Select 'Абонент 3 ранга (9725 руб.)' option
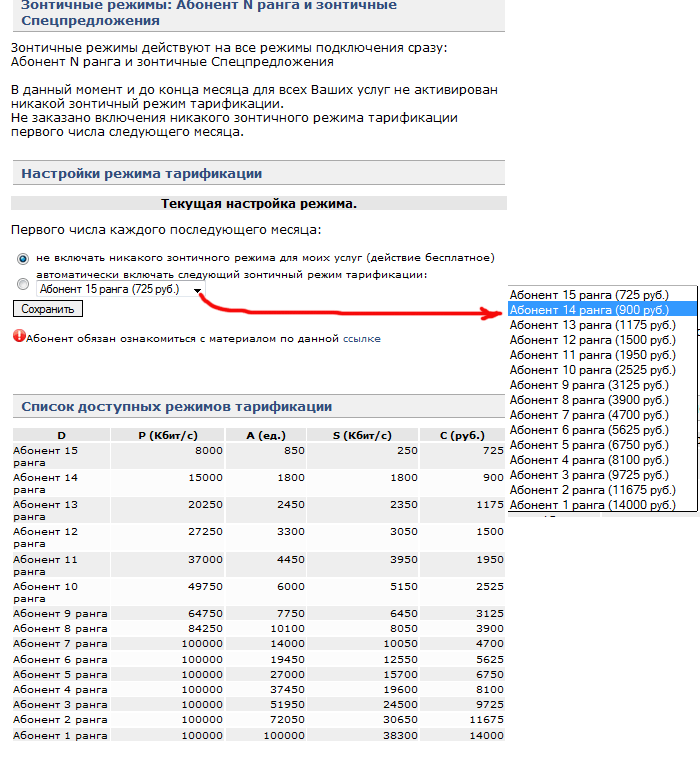 click(x=603, y=475)
